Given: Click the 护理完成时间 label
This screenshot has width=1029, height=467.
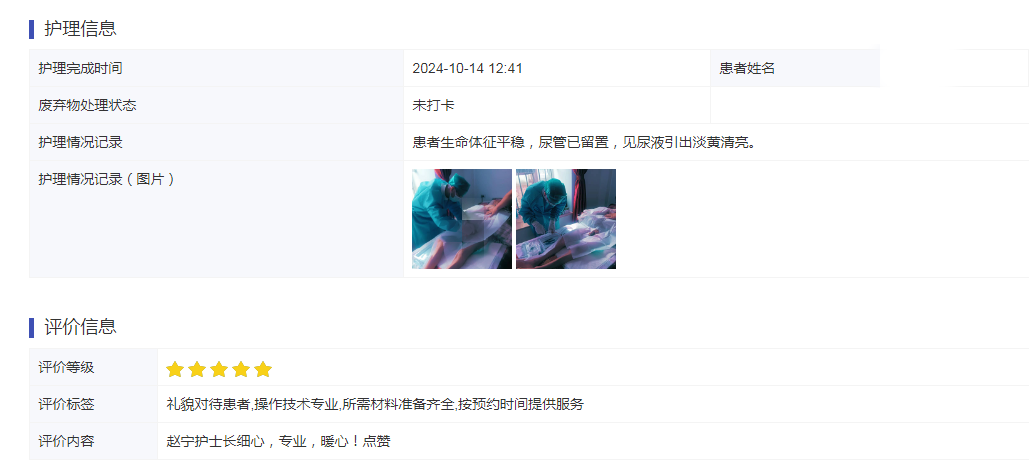Looking at the screenshot, I should [x=80, y=68].
